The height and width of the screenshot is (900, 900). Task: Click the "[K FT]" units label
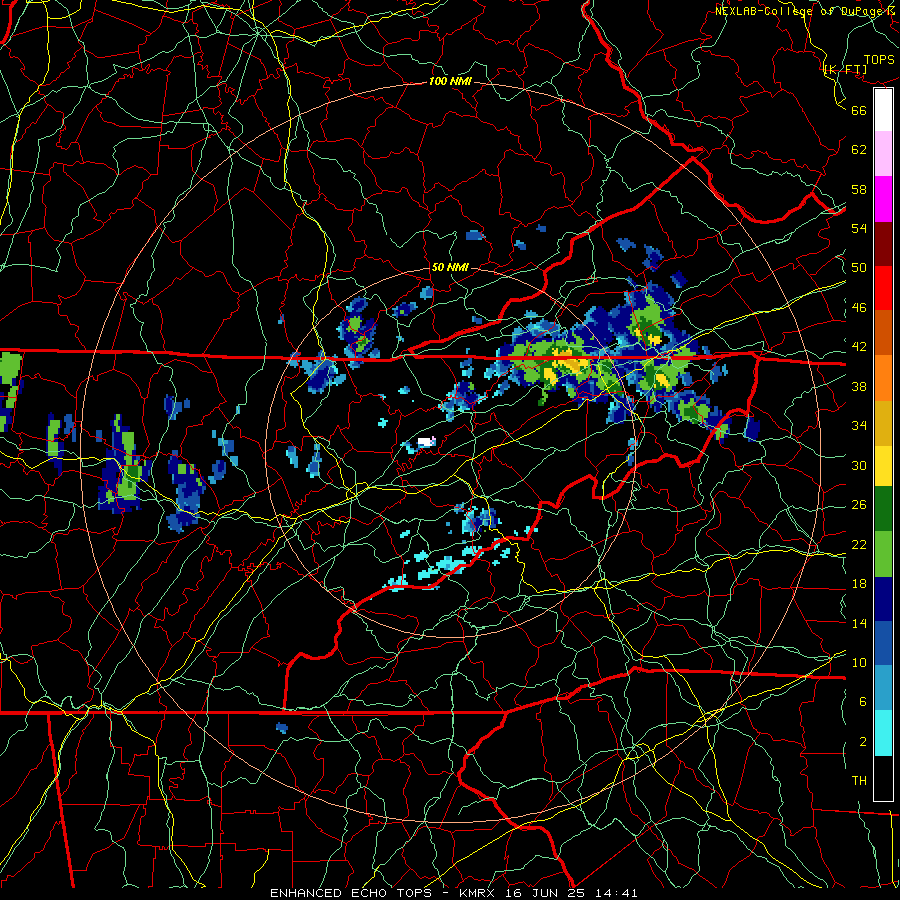coord(845,69)
